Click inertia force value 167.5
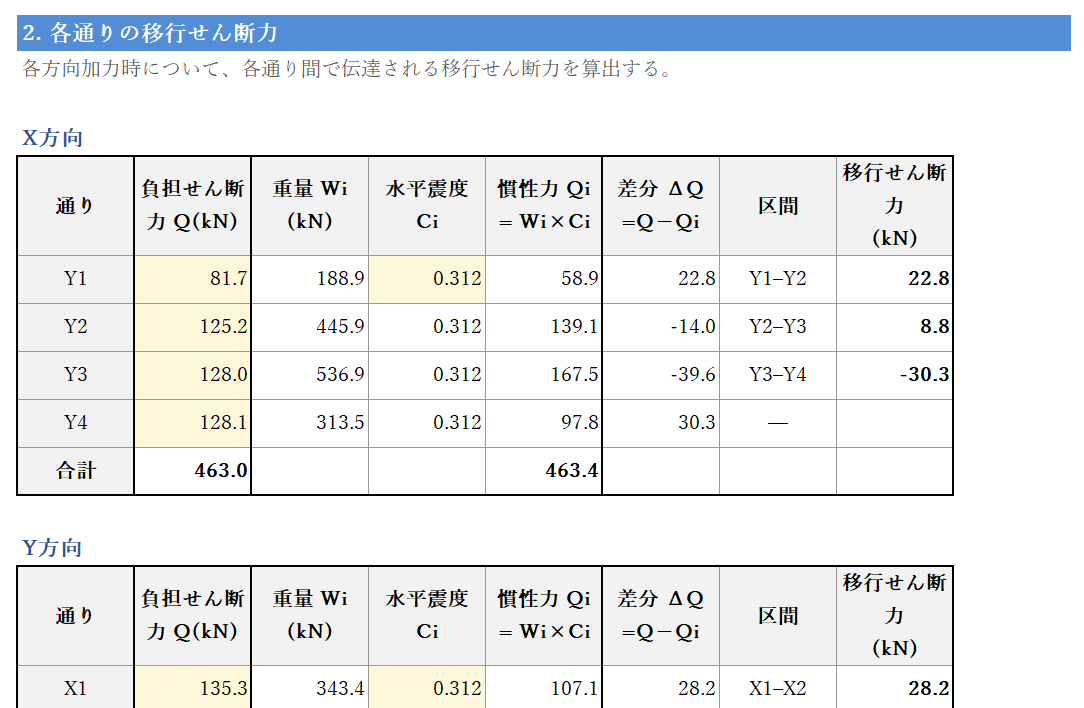1084x708 pixels. click(544, 375)
